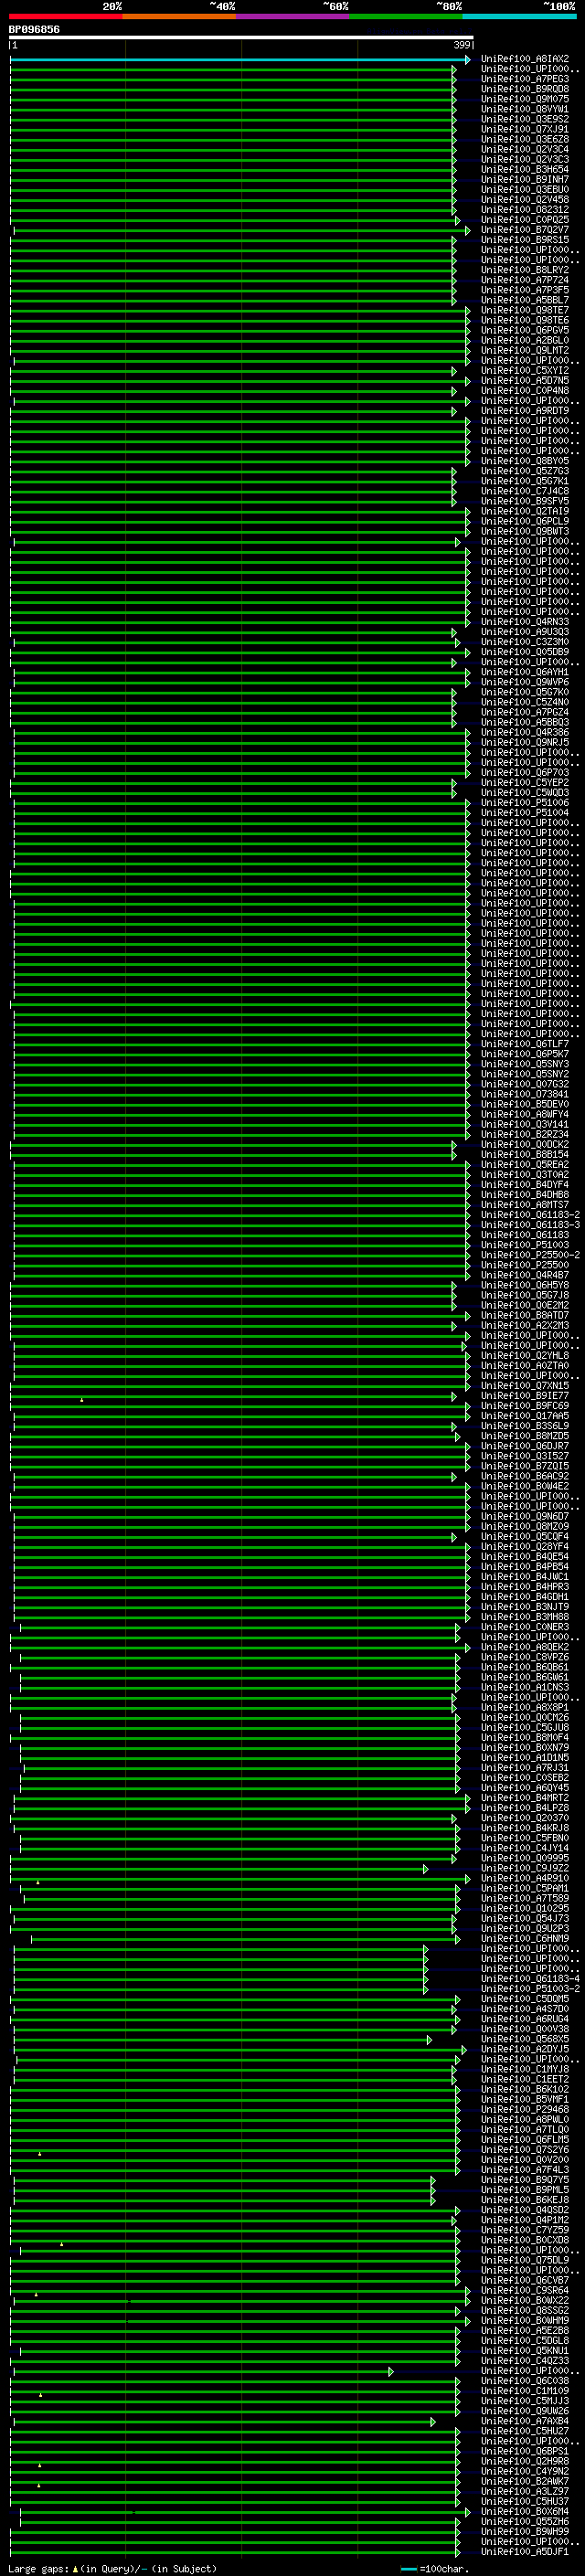Click the UniRef100_A5BBL7 label

[525, 300]
